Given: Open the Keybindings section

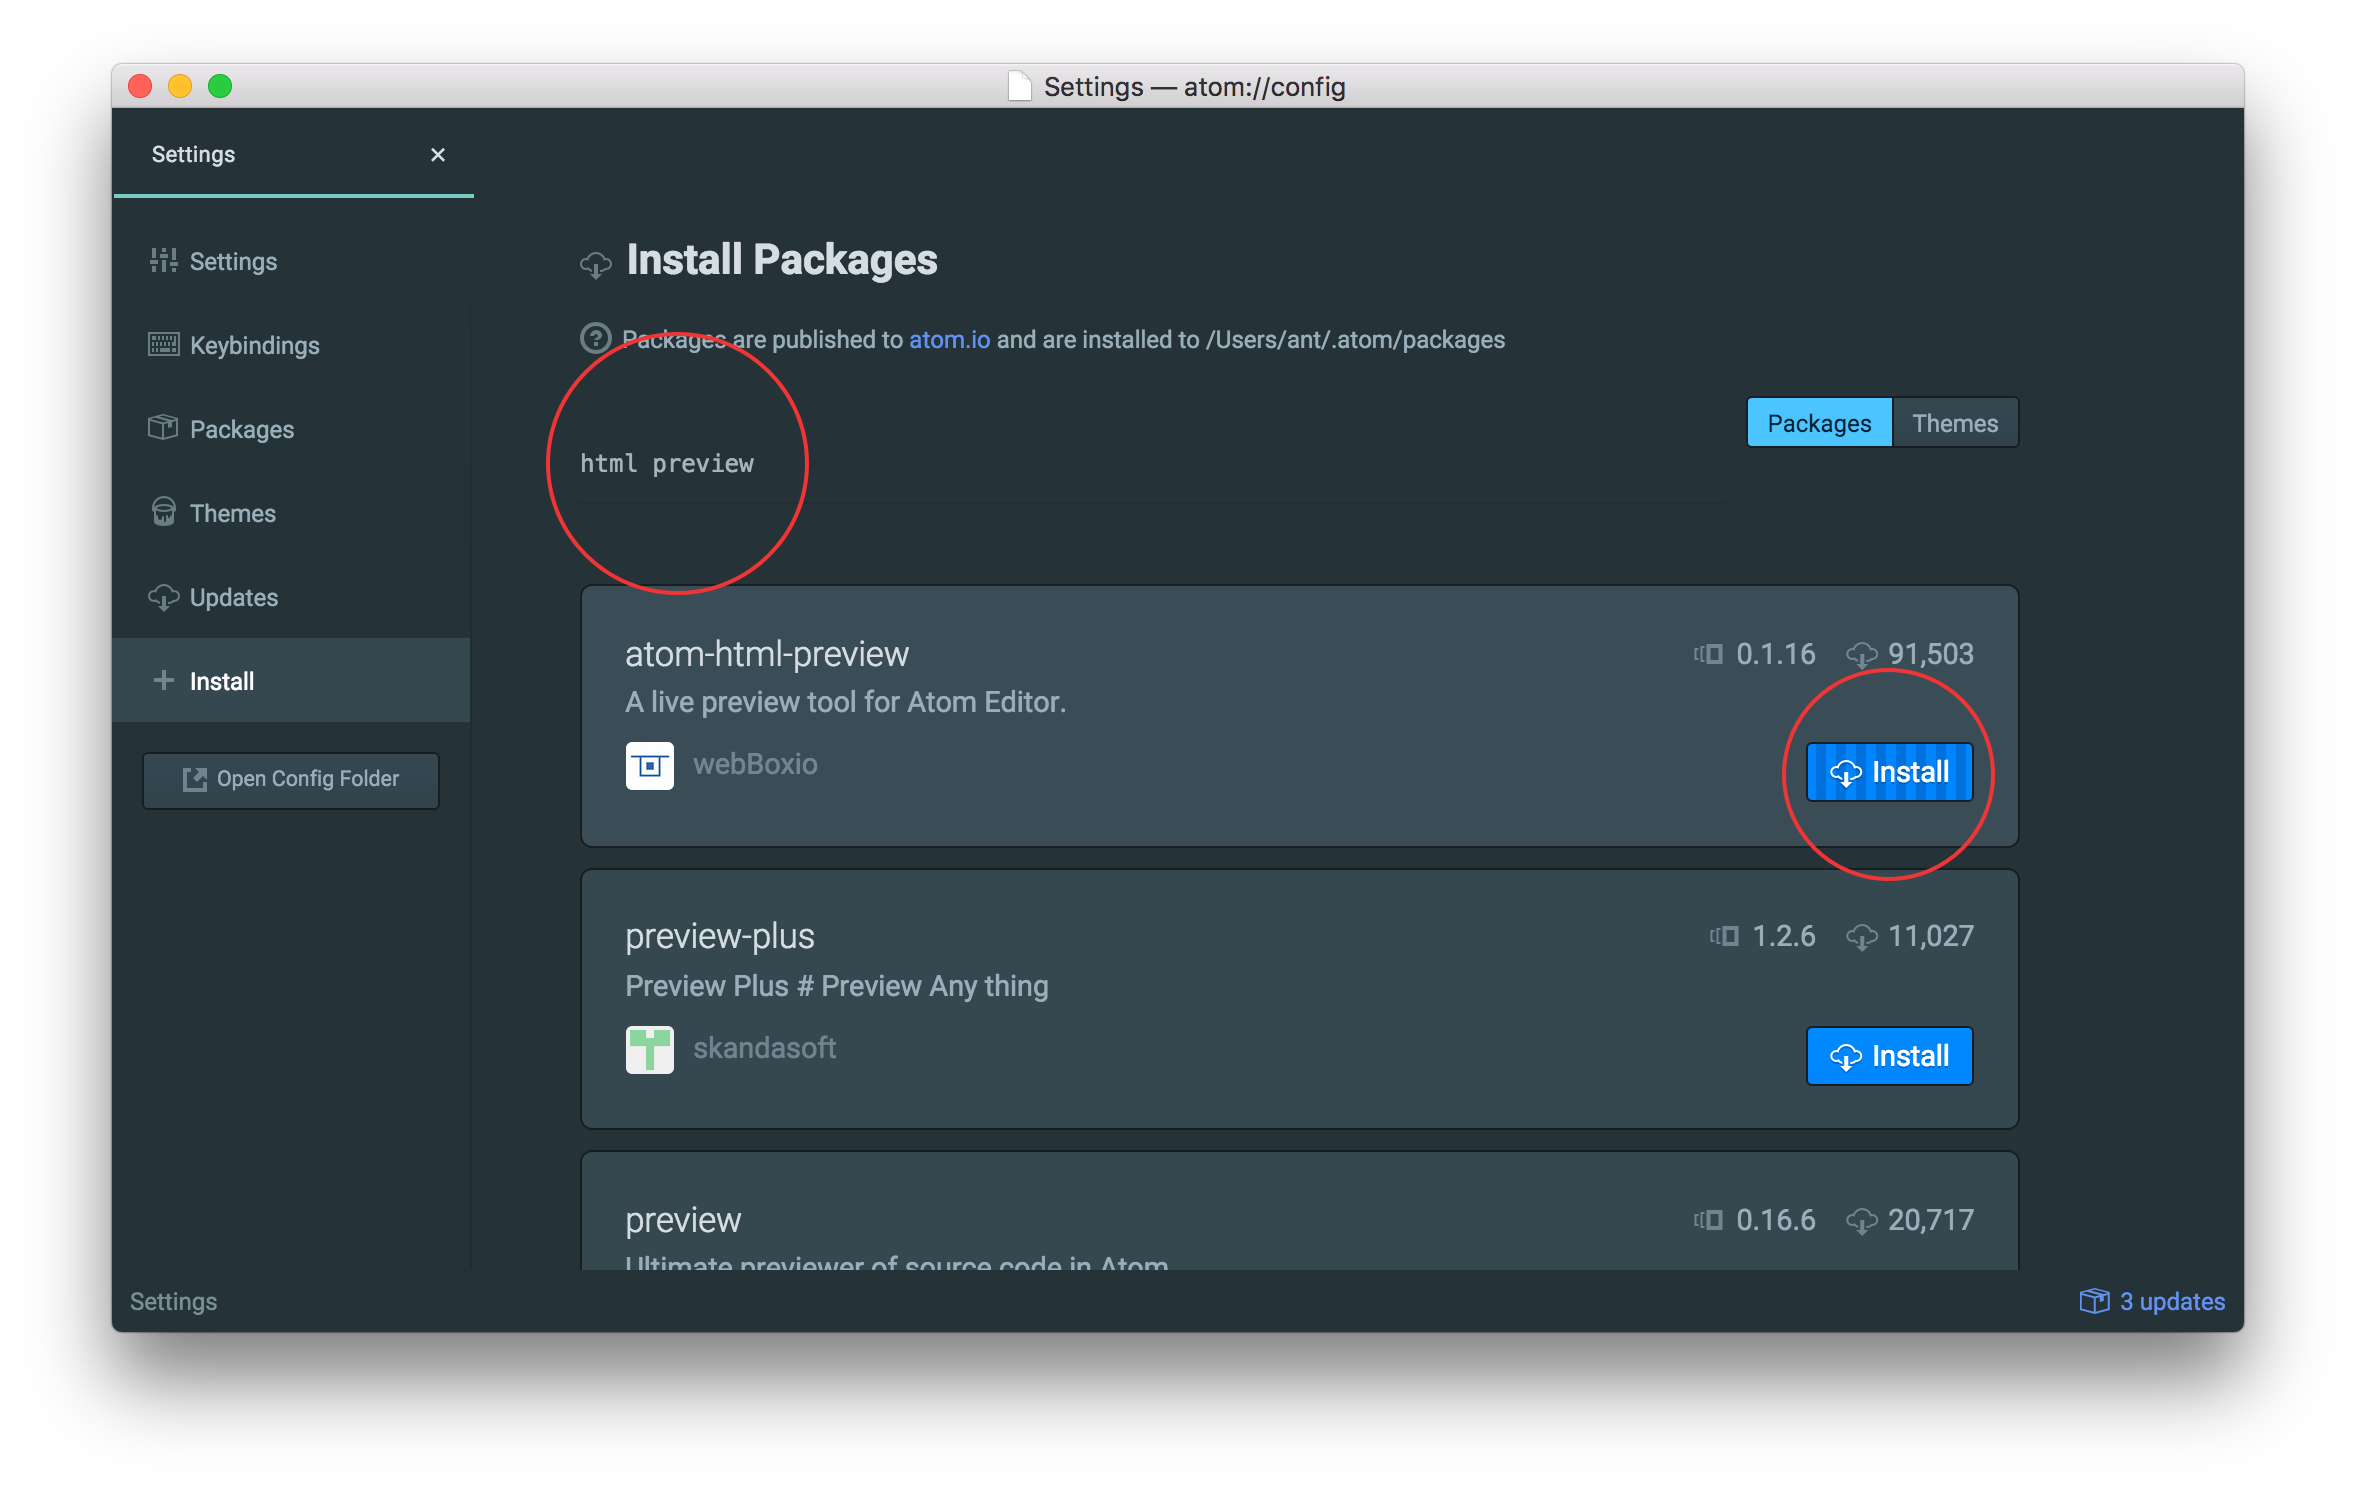Looking at the screenshot, I should coord(291,345).
